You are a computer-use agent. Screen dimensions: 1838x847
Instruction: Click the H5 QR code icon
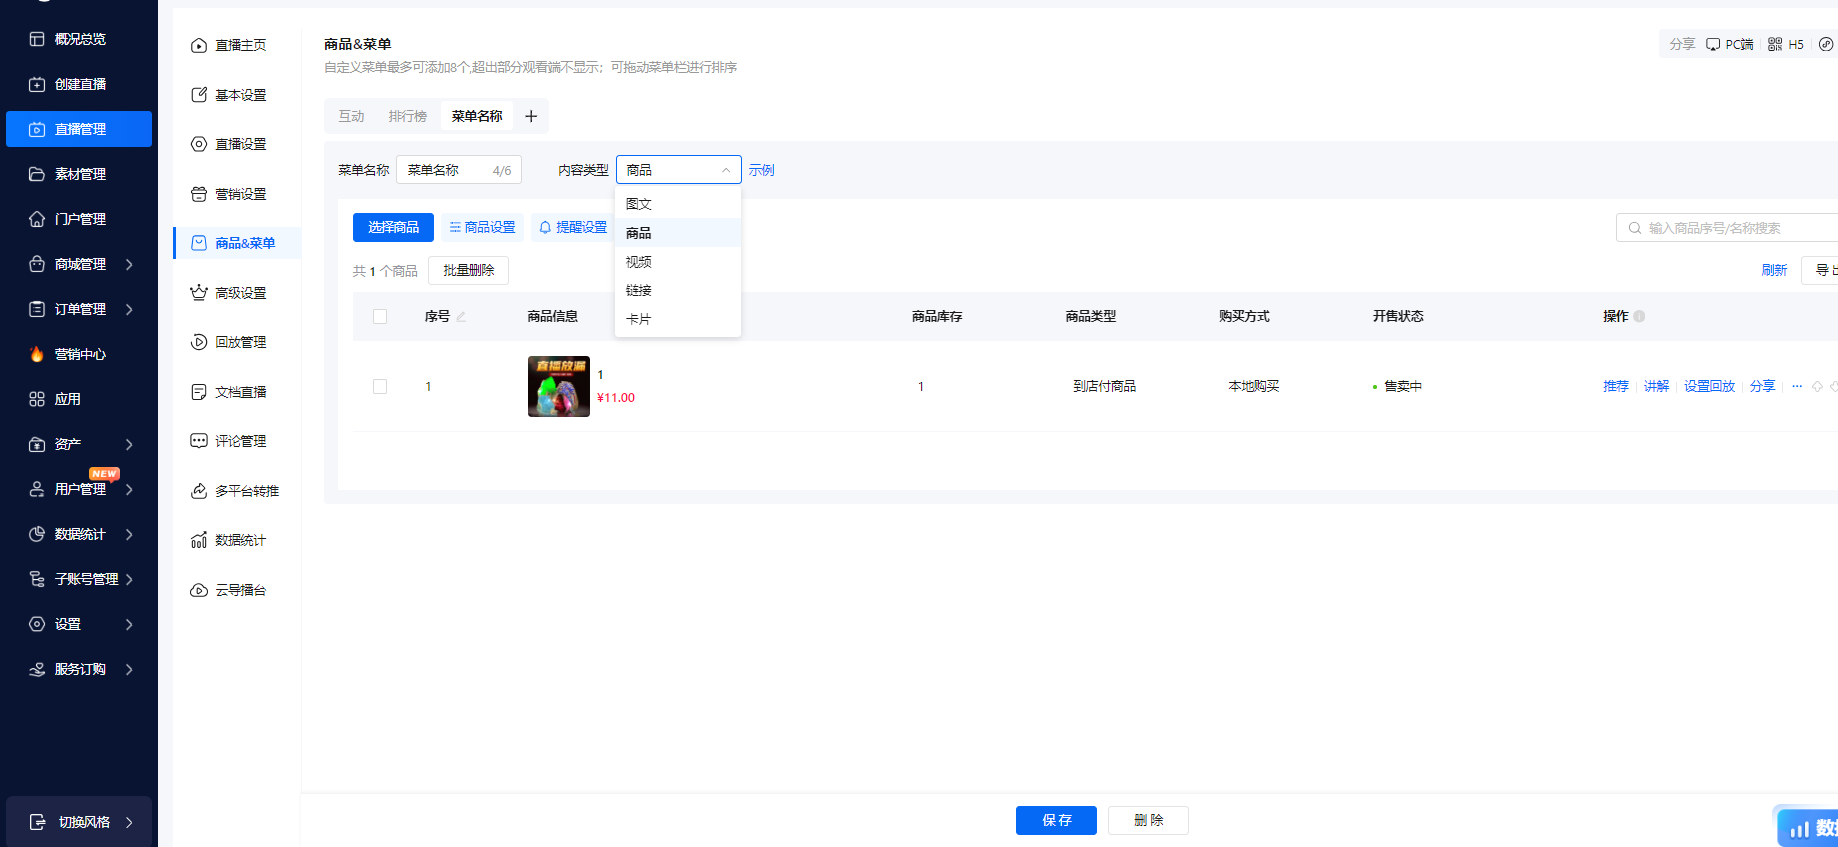coord(1775,45)
